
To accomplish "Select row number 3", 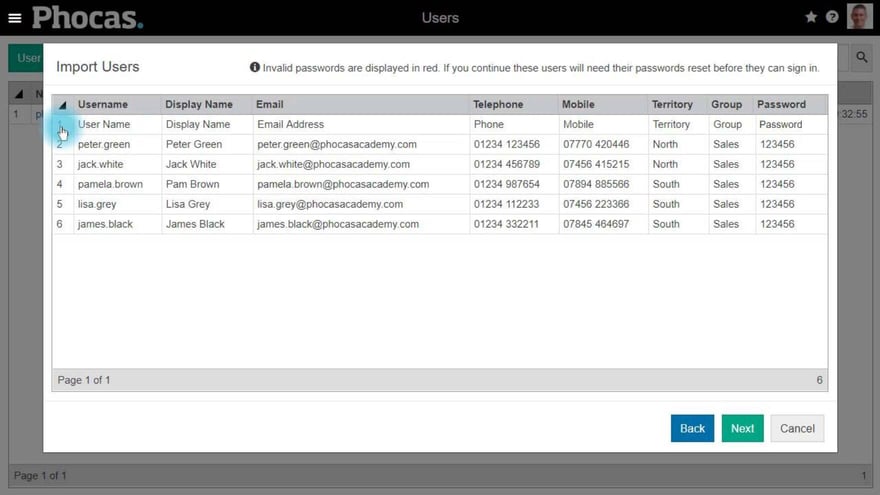I will coord(59,164).
